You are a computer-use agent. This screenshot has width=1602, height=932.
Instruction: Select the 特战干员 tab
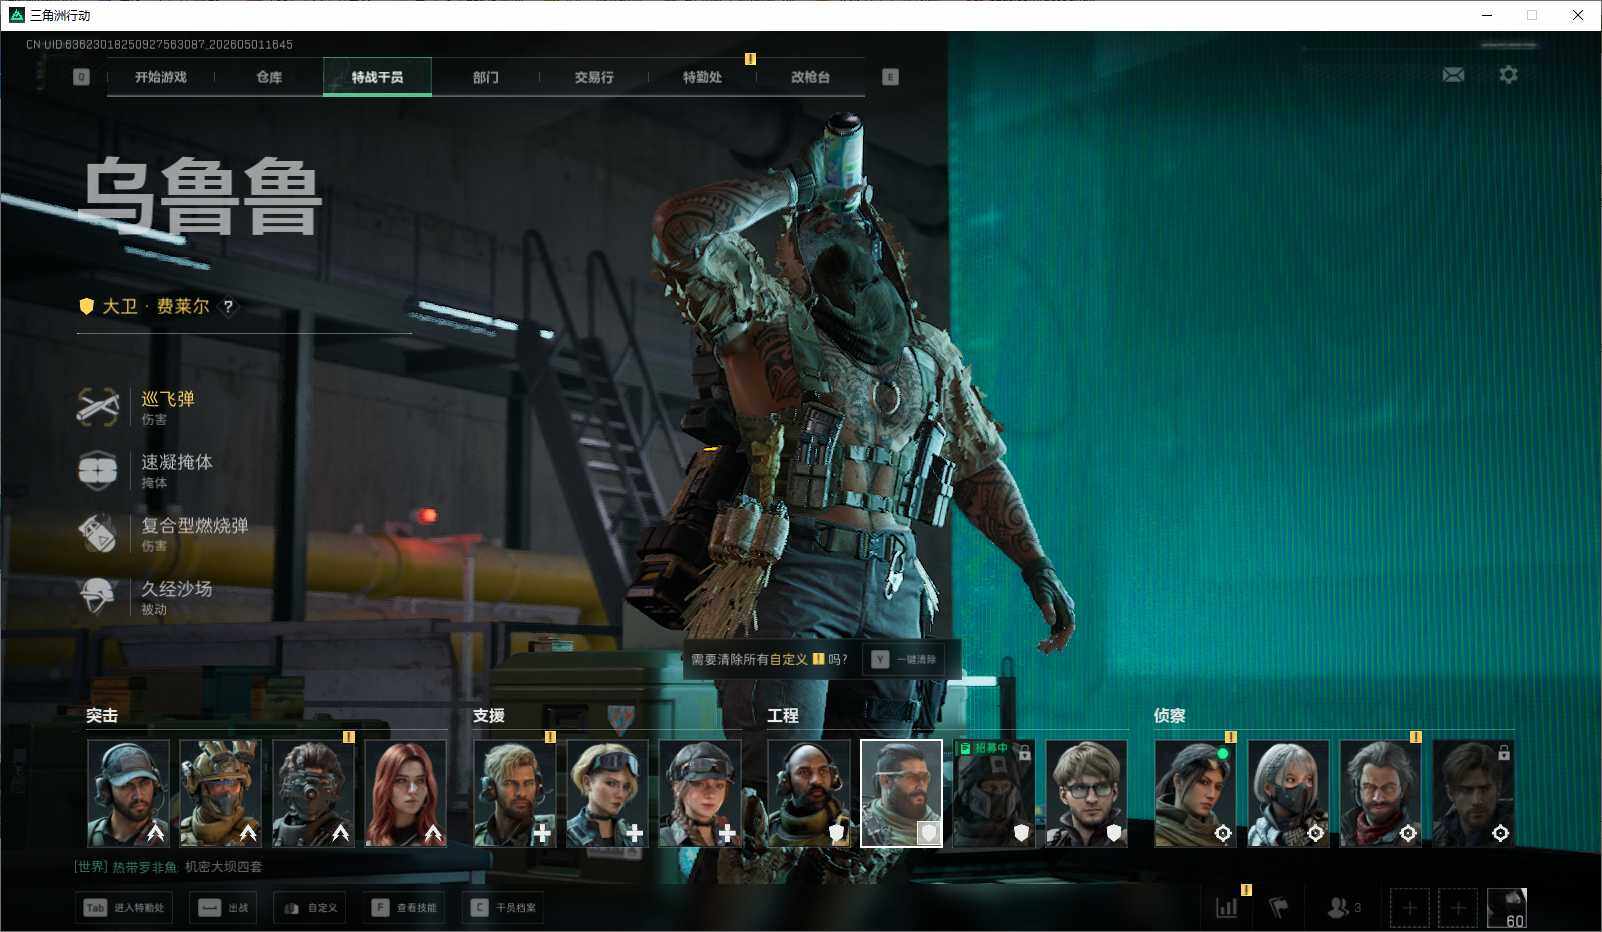(377, 77)
